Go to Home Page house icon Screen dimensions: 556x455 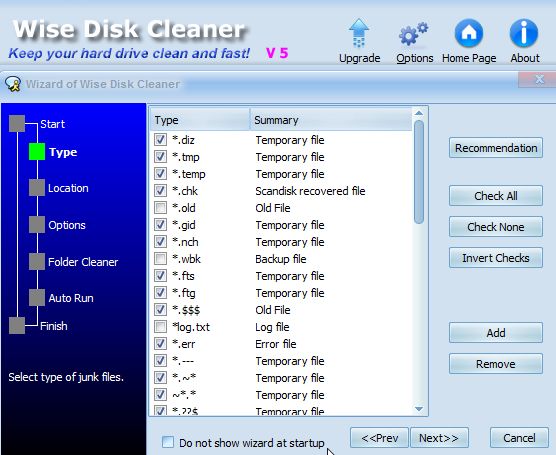pyautogui.click(x=469, y=33)
